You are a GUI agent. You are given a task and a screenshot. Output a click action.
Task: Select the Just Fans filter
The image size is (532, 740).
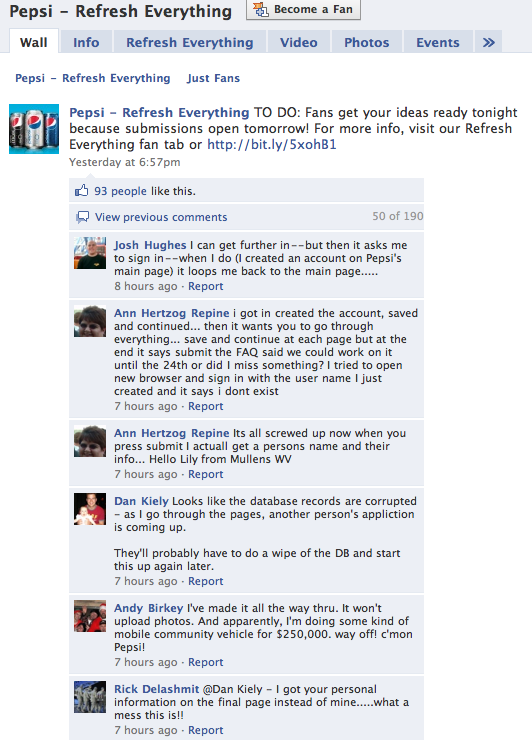213,78
